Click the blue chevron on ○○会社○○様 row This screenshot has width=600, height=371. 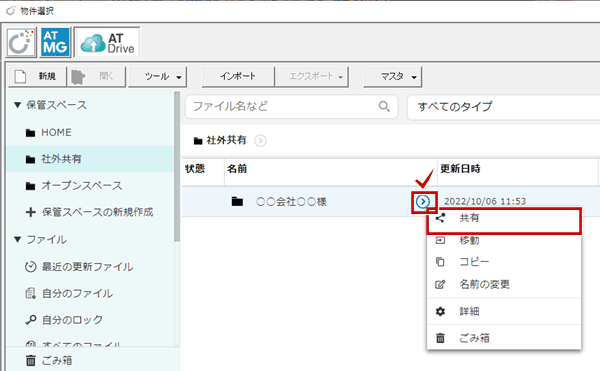click(423, 202)
